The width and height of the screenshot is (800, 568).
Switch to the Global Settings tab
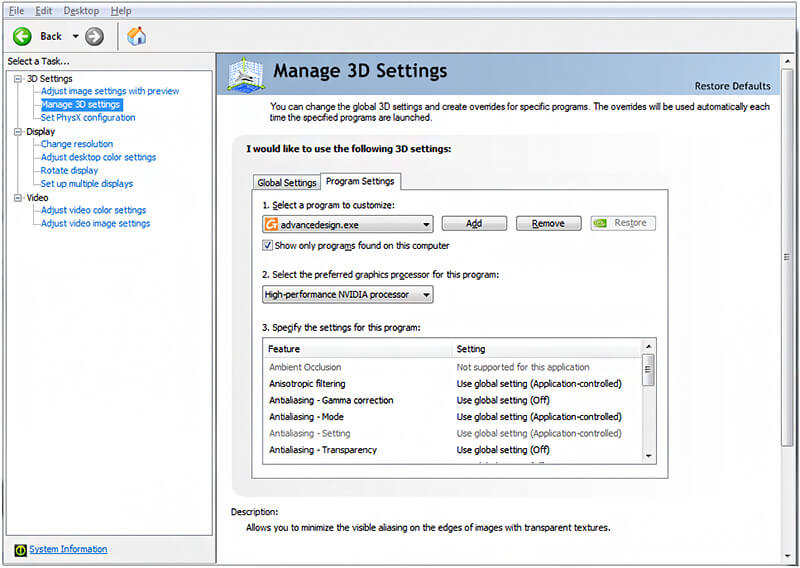pos(287,183)
